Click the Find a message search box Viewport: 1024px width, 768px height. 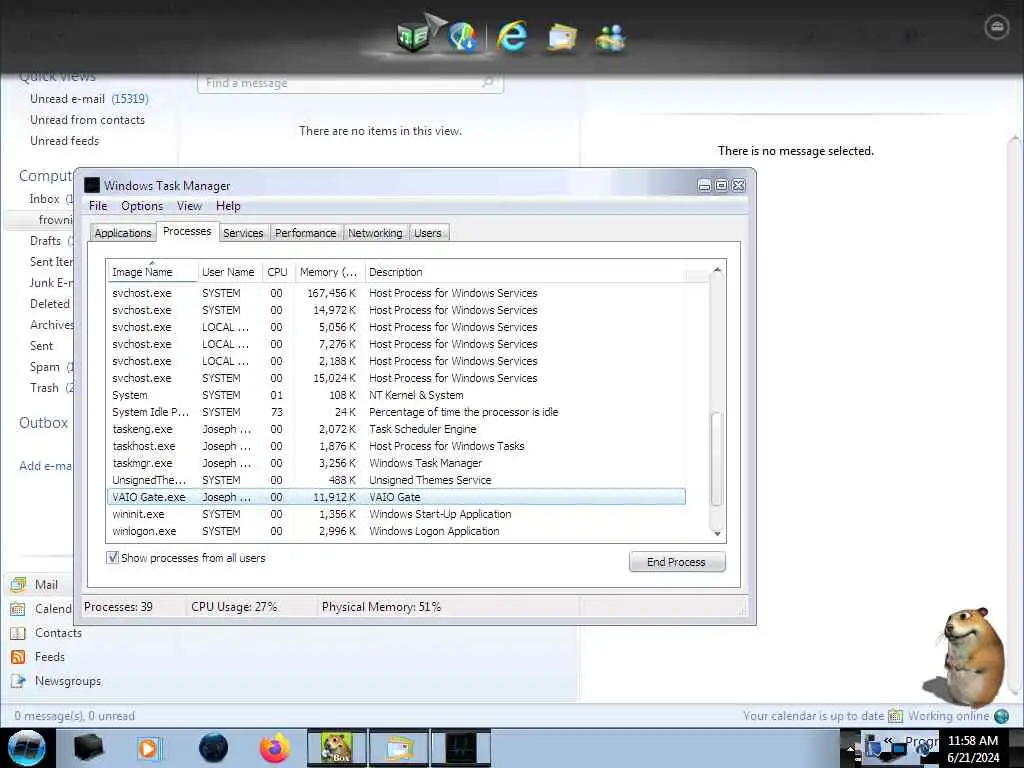tap(349, 83)
